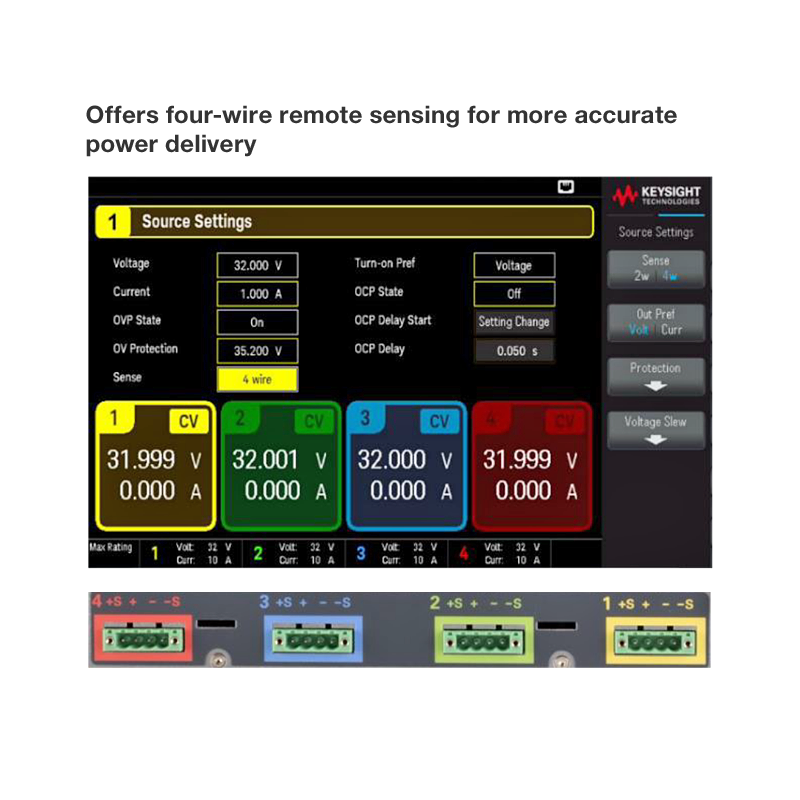Toggle the Sense 2w/4w softkey
The height and width of the screenshot is (800, 800).
(656, 269)
